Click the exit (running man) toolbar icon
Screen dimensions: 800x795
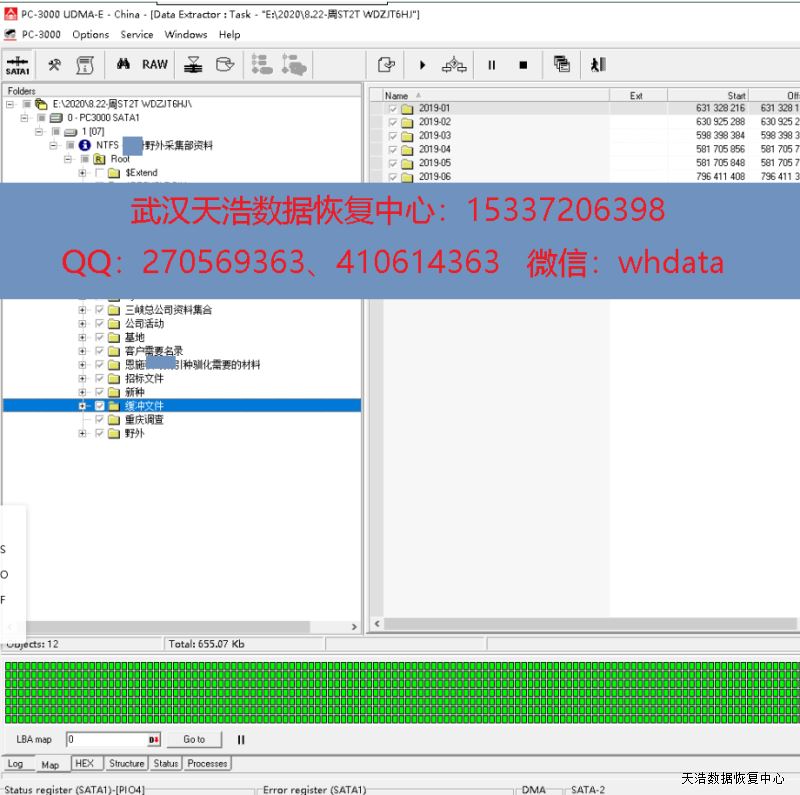point(598,65)
